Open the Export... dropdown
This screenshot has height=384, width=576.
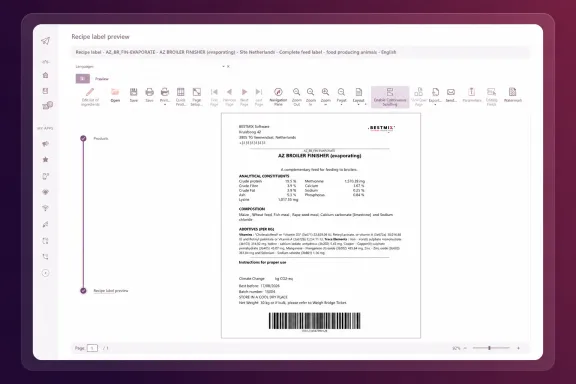tap(435, 105)
